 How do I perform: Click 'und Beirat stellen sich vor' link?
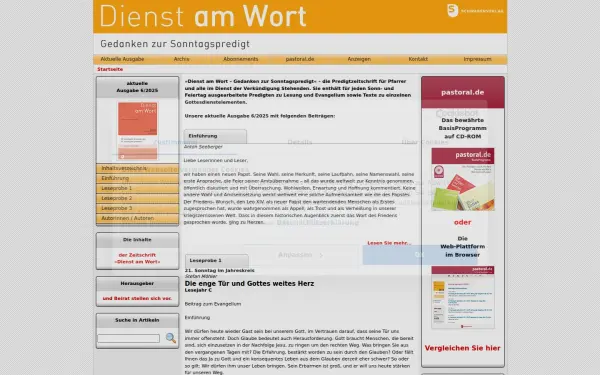(137, 298)
